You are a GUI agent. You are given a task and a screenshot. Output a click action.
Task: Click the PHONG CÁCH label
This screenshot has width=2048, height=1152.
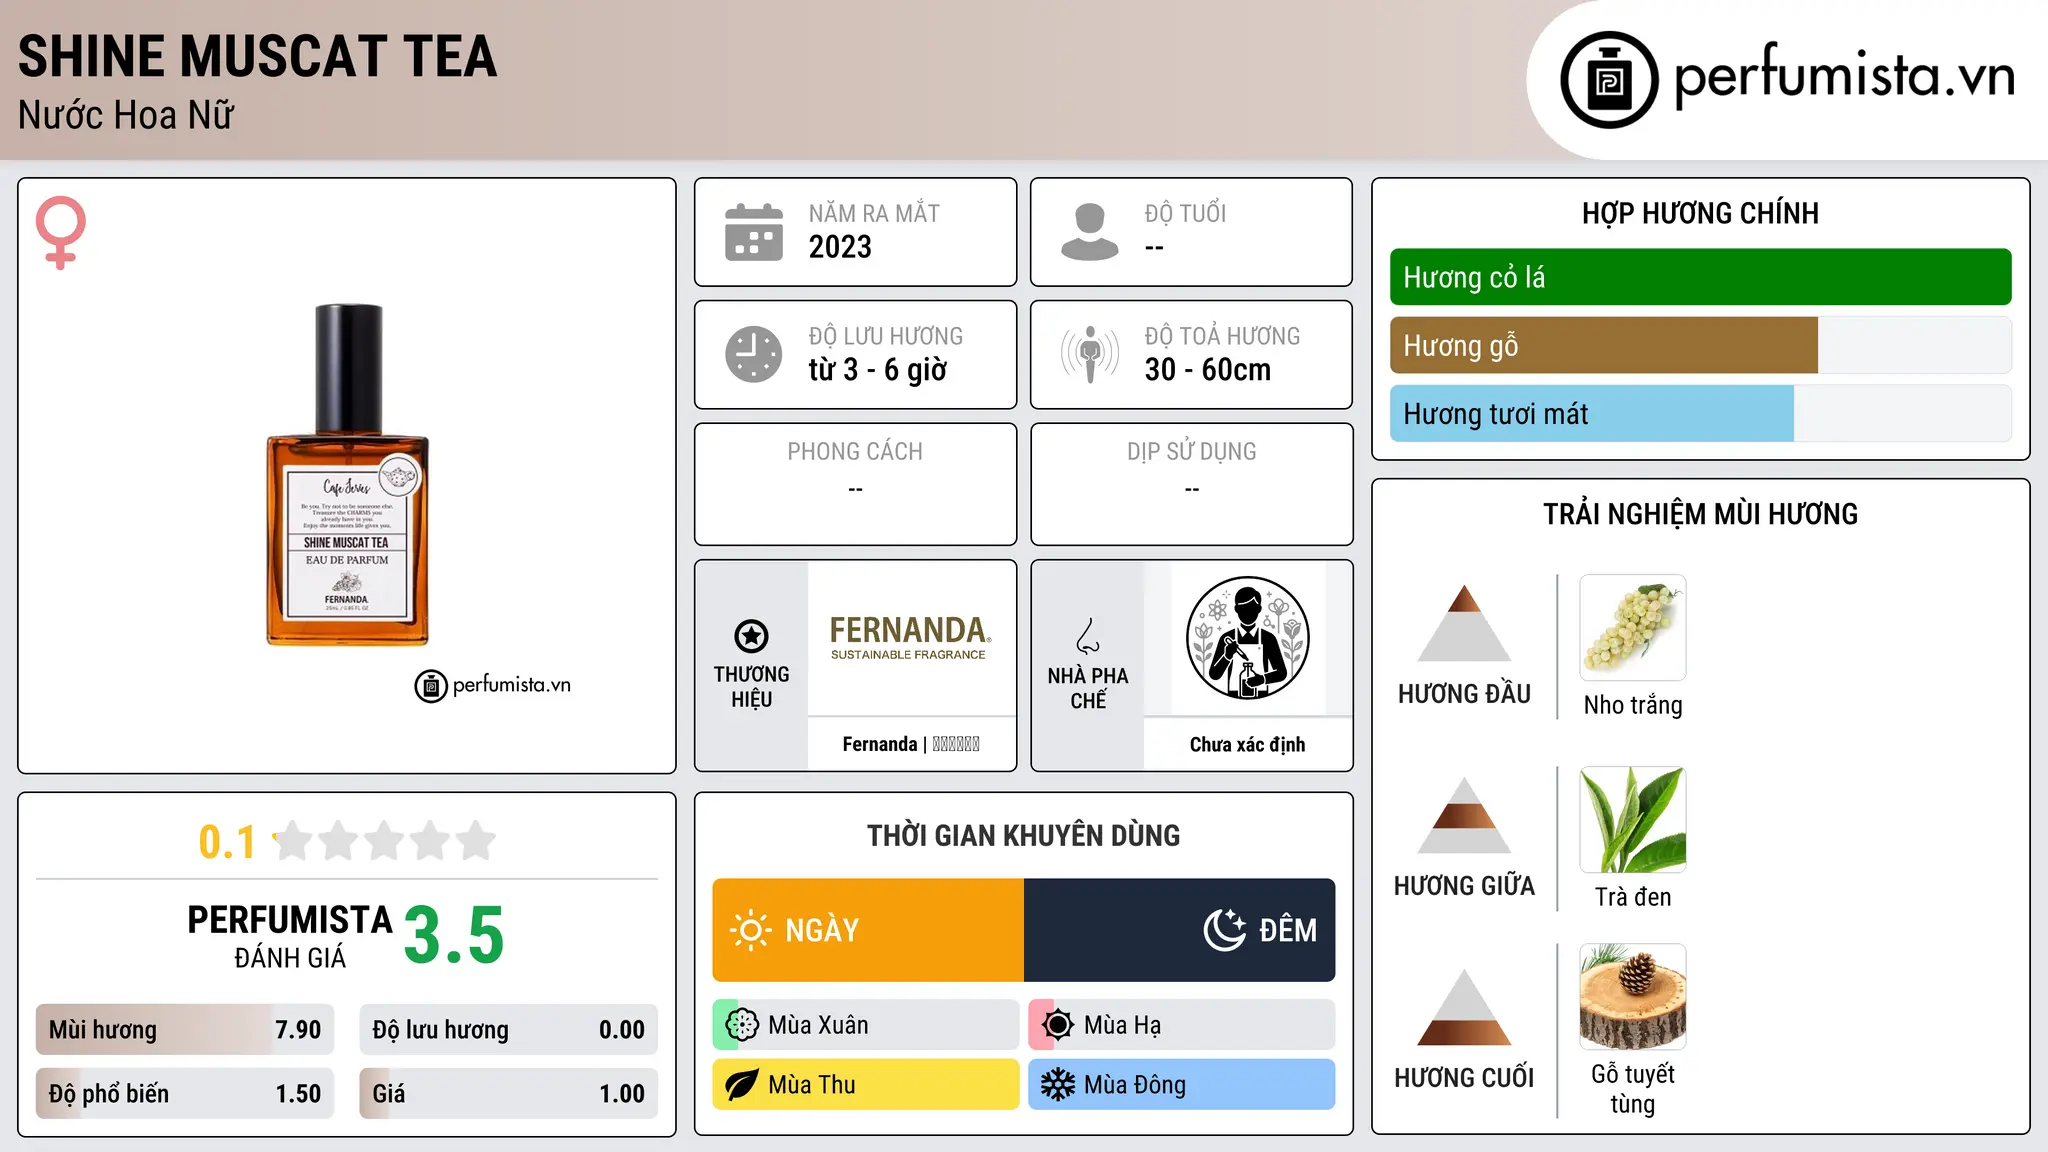855,452
